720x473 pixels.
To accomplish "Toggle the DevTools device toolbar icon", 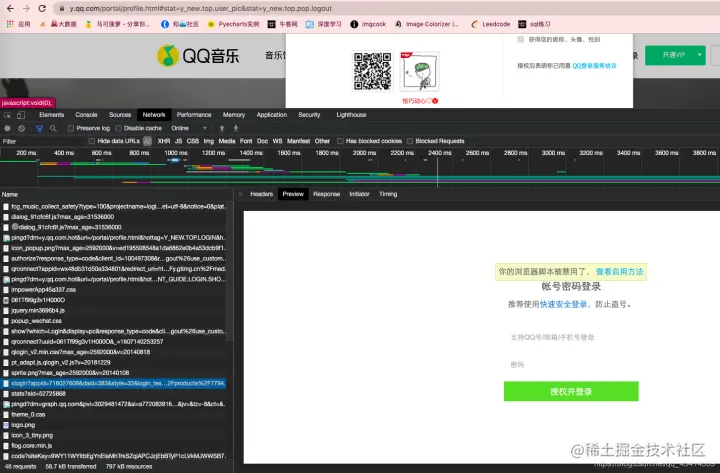I will pos(21,115).
